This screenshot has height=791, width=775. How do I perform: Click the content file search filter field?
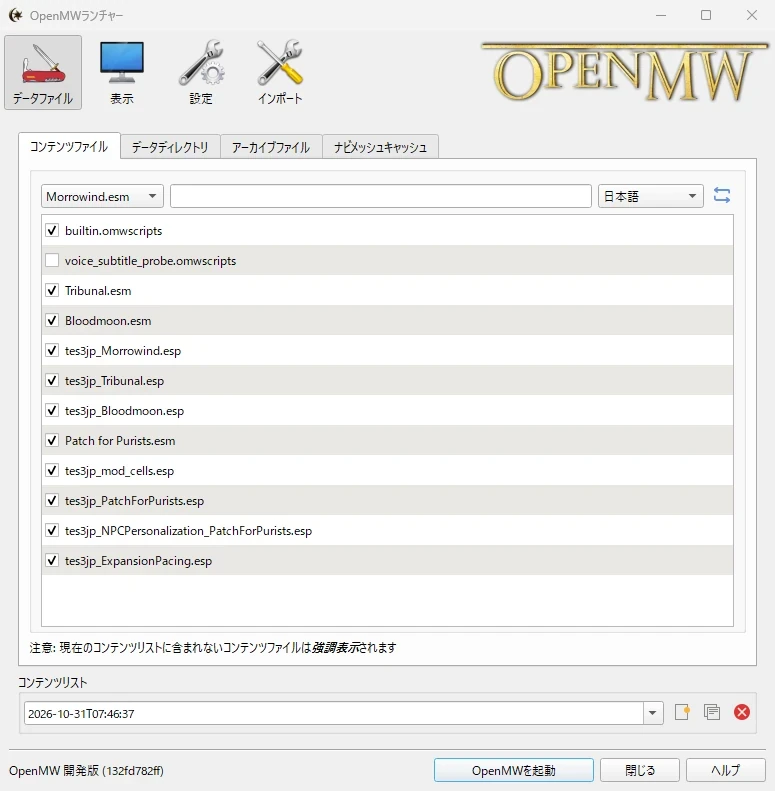point(380,196)
